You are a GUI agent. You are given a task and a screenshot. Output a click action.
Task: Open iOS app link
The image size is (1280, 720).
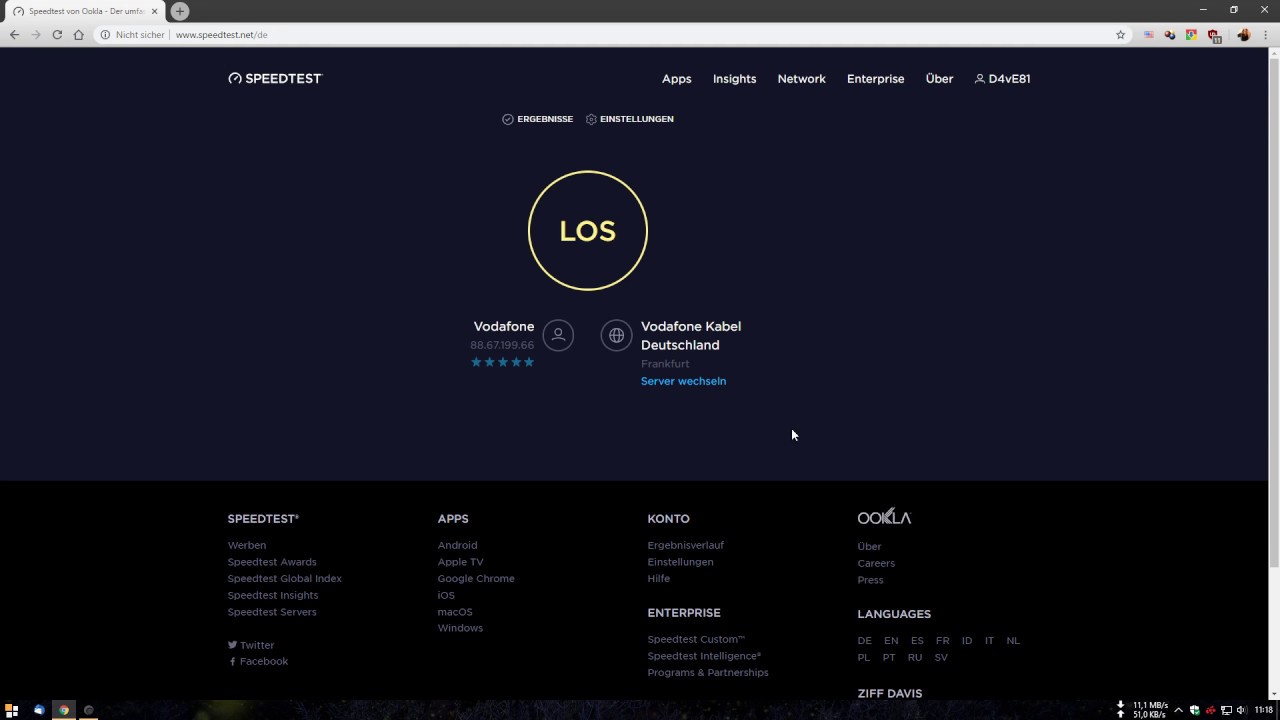446,595
